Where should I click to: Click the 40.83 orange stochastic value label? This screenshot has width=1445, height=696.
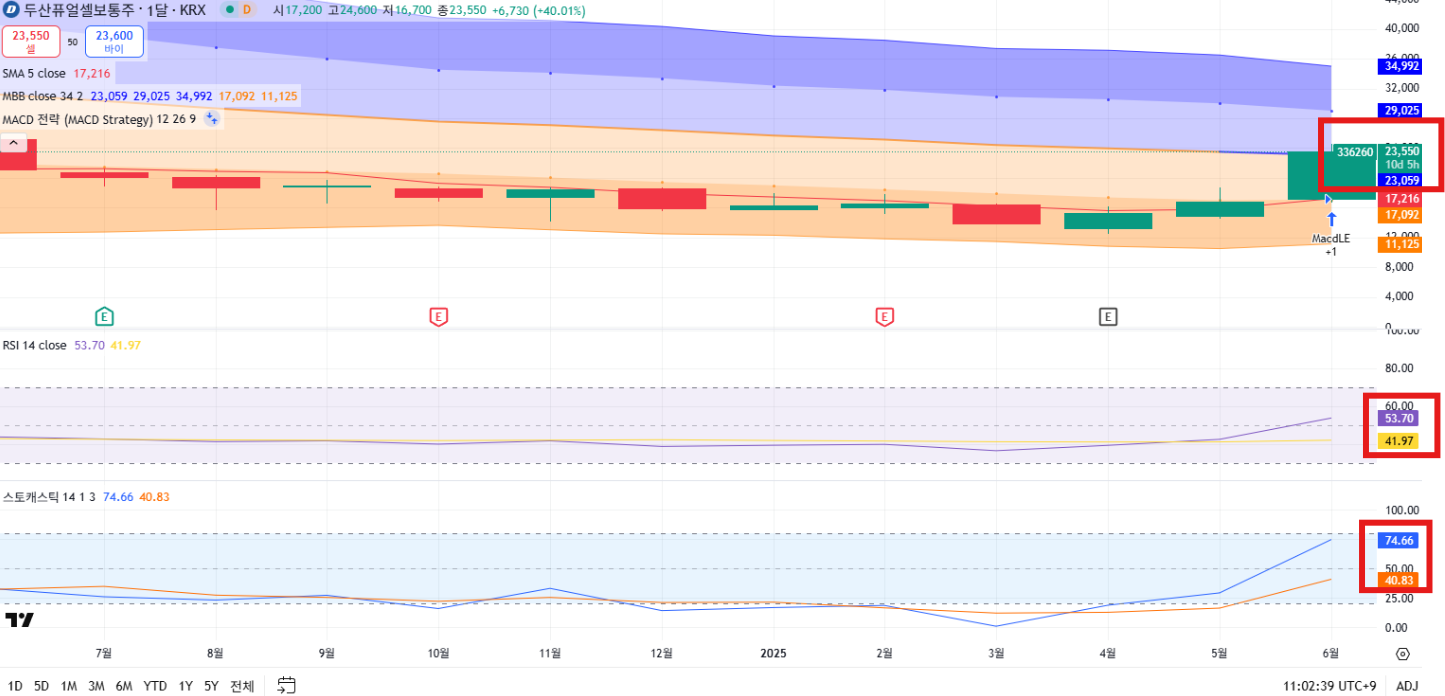click(x=1398, y=580)
